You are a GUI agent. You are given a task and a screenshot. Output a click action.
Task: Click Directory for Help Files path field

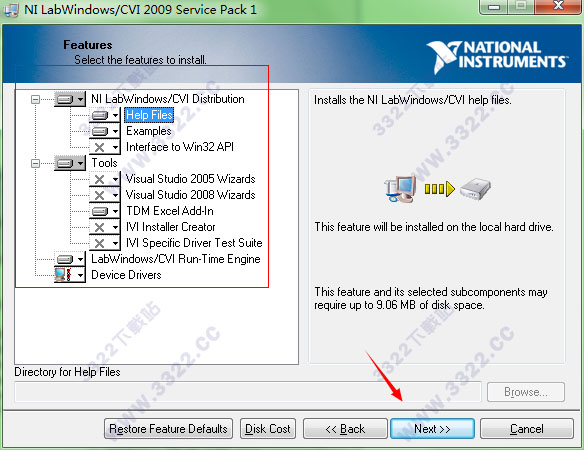point(248,392)
